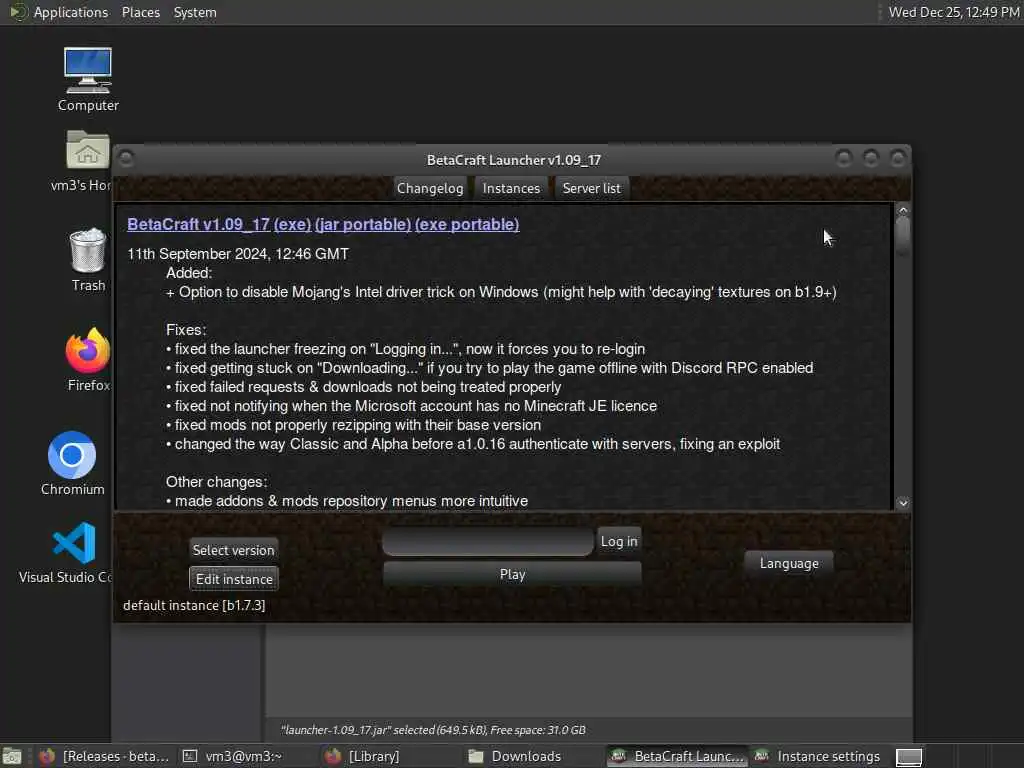Open the Applications menu

(71, 12)
